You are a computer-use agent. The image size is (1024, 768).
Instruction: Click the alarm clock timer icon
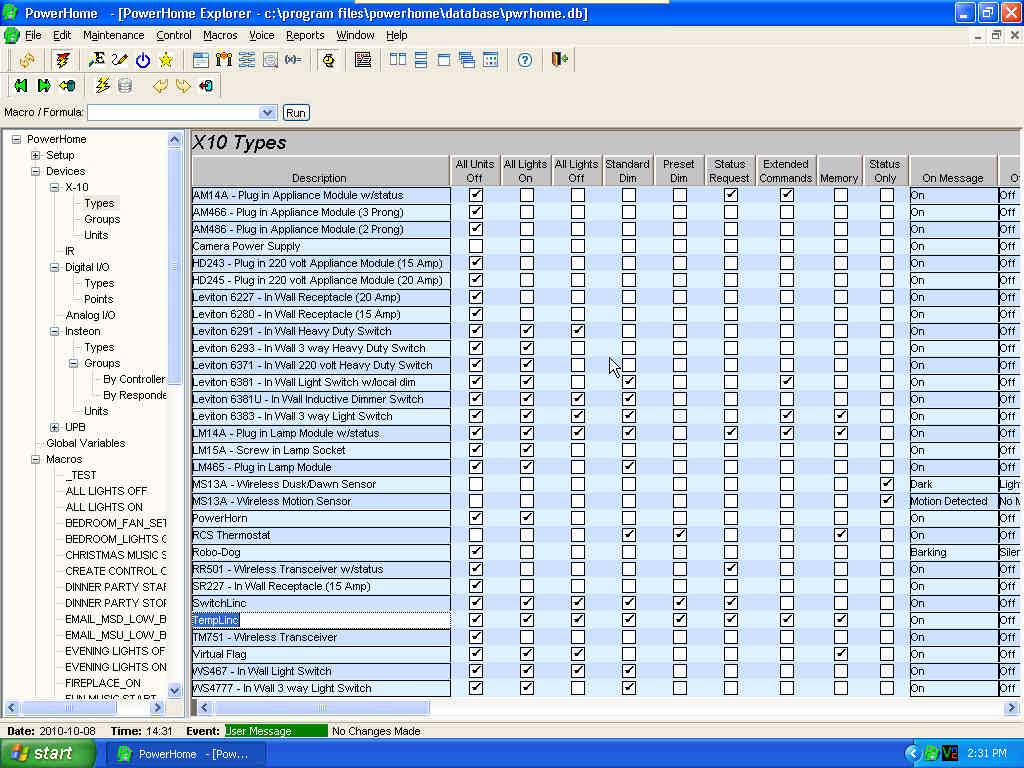point(328,60)
